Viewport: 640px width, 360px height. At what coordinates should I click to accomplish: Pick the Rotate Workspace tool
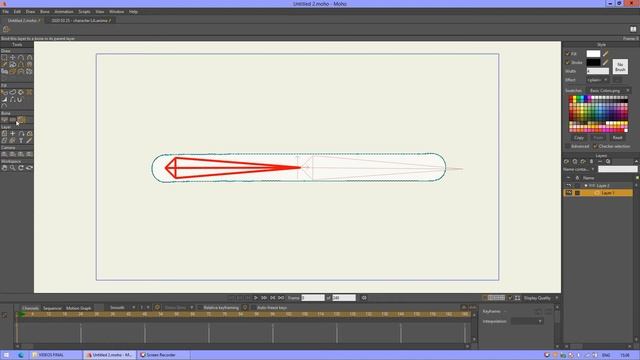(x=21, y=168)
